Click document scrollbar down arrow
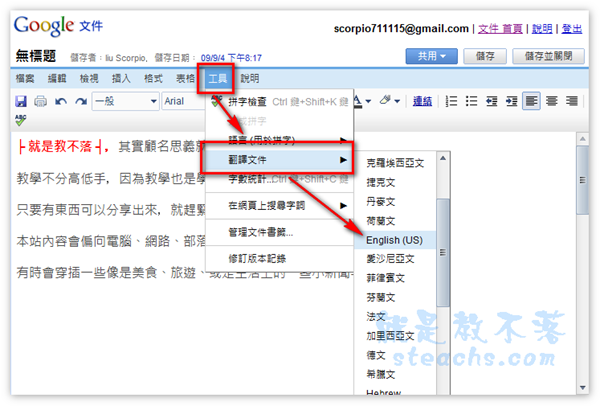 click(582, 388)
